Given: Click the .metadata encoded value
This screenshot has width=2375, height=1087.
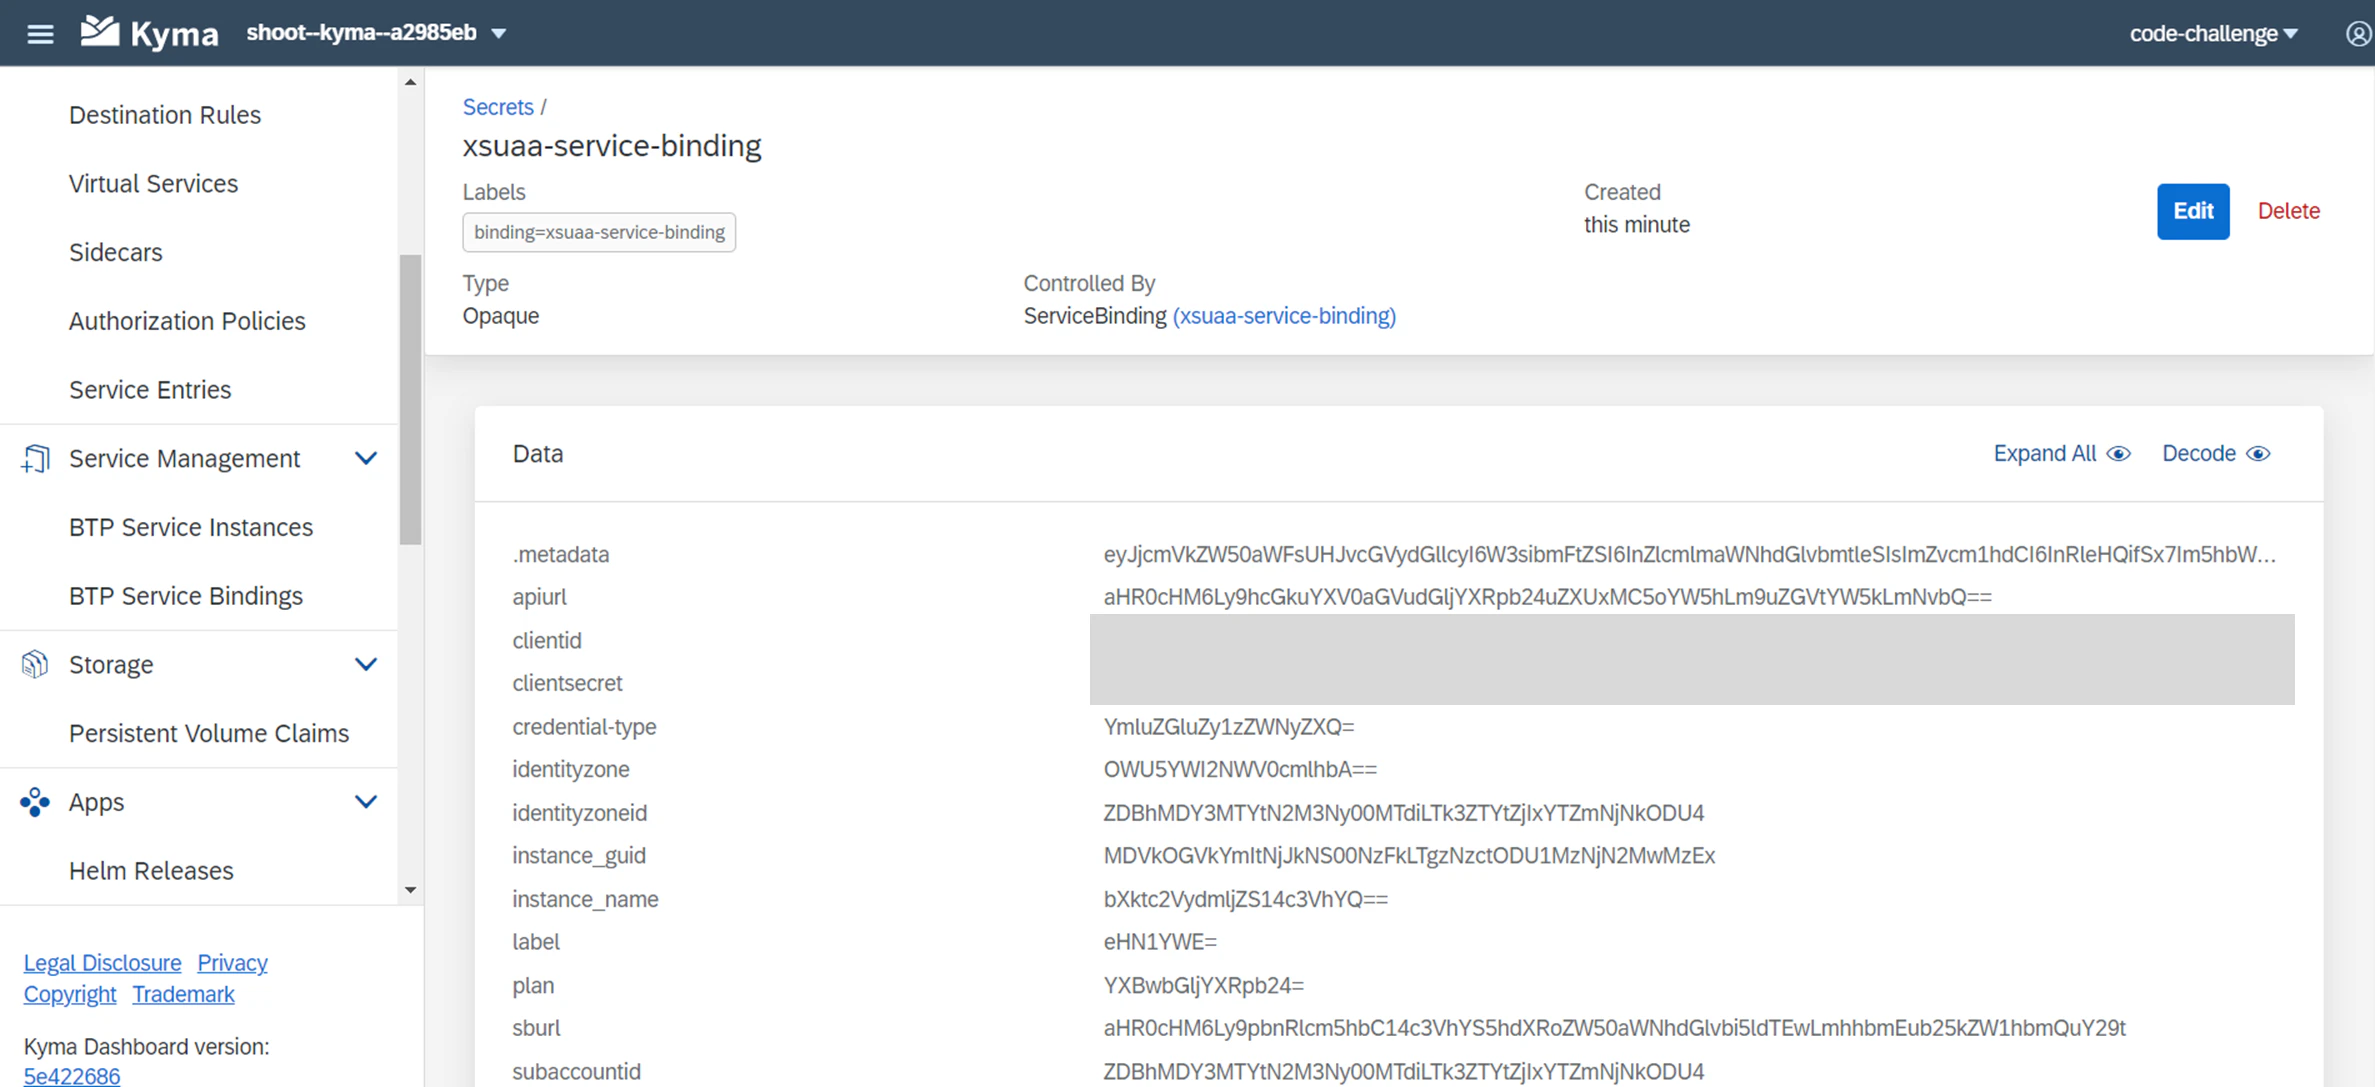Looking at the screenshot, I should pos(1689,554).
